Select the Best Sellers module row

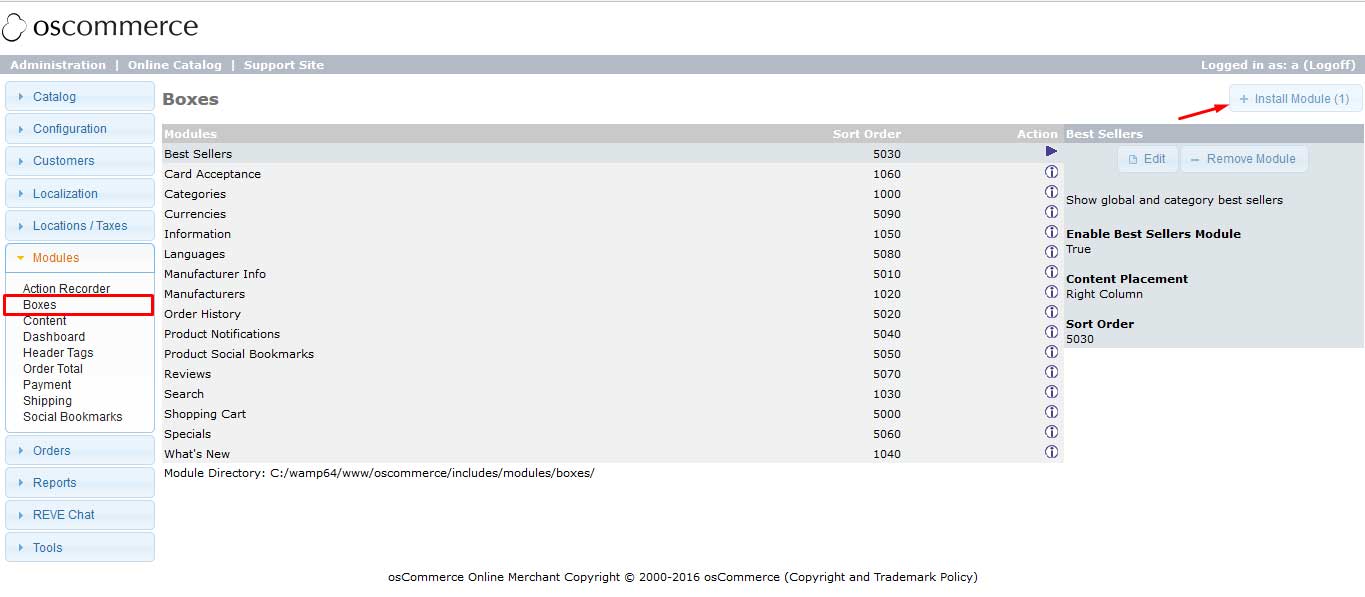[x=612, y=153]
